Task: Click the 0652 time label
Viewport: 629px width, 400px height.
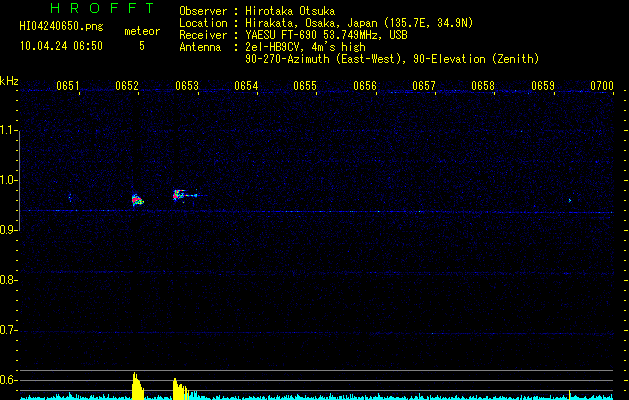Action: tap(127, 85)
